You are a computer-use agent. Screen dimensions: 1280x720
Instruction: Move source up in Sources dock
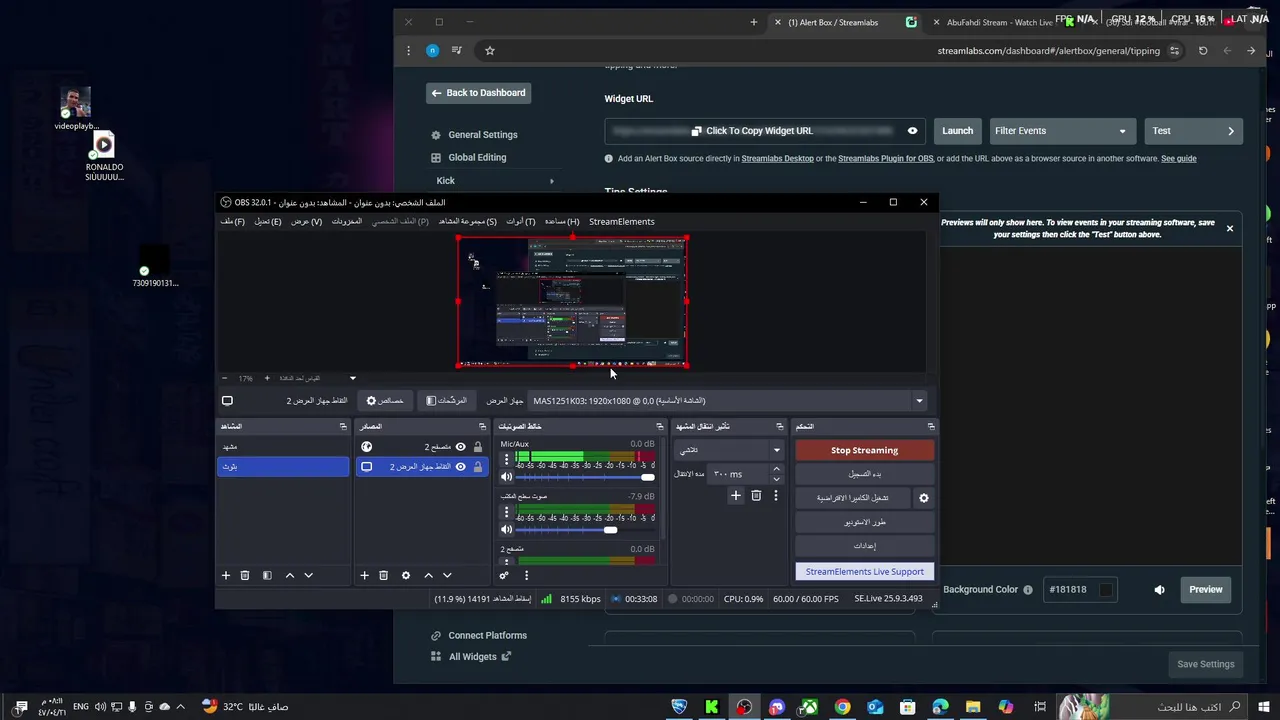[428, 575]
